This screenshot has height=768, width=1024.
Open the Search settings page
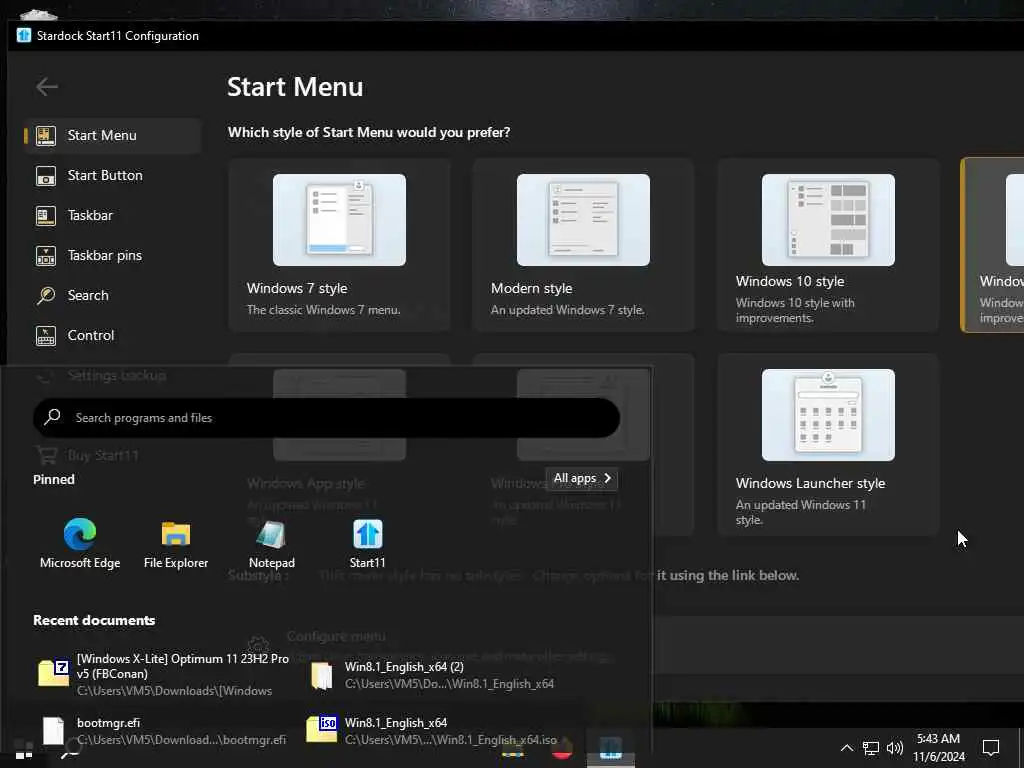pos(112,295)
